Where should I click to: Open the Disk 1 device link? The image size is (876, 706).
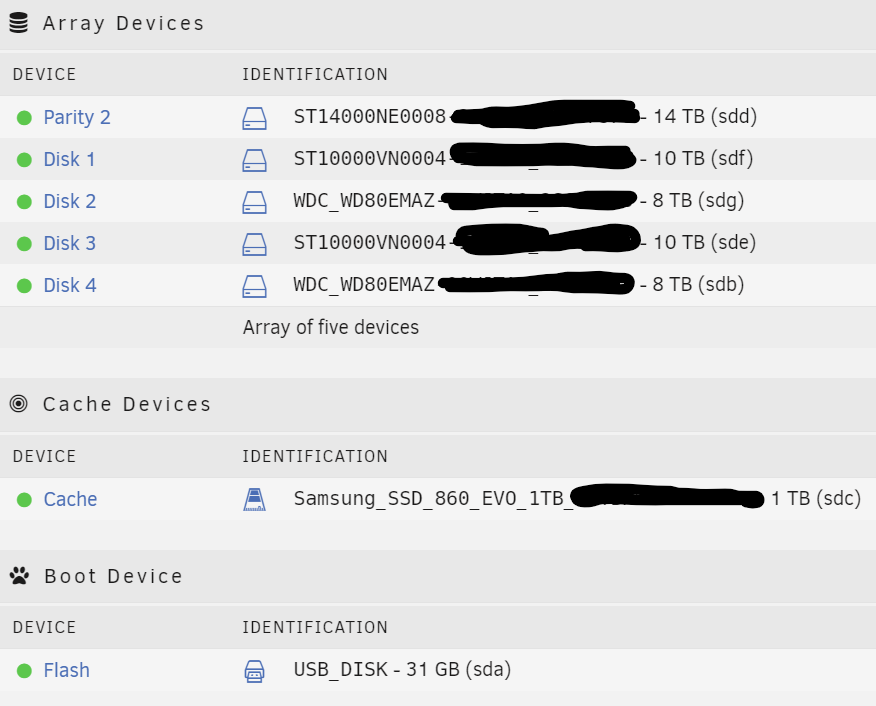tap(69, 159)
